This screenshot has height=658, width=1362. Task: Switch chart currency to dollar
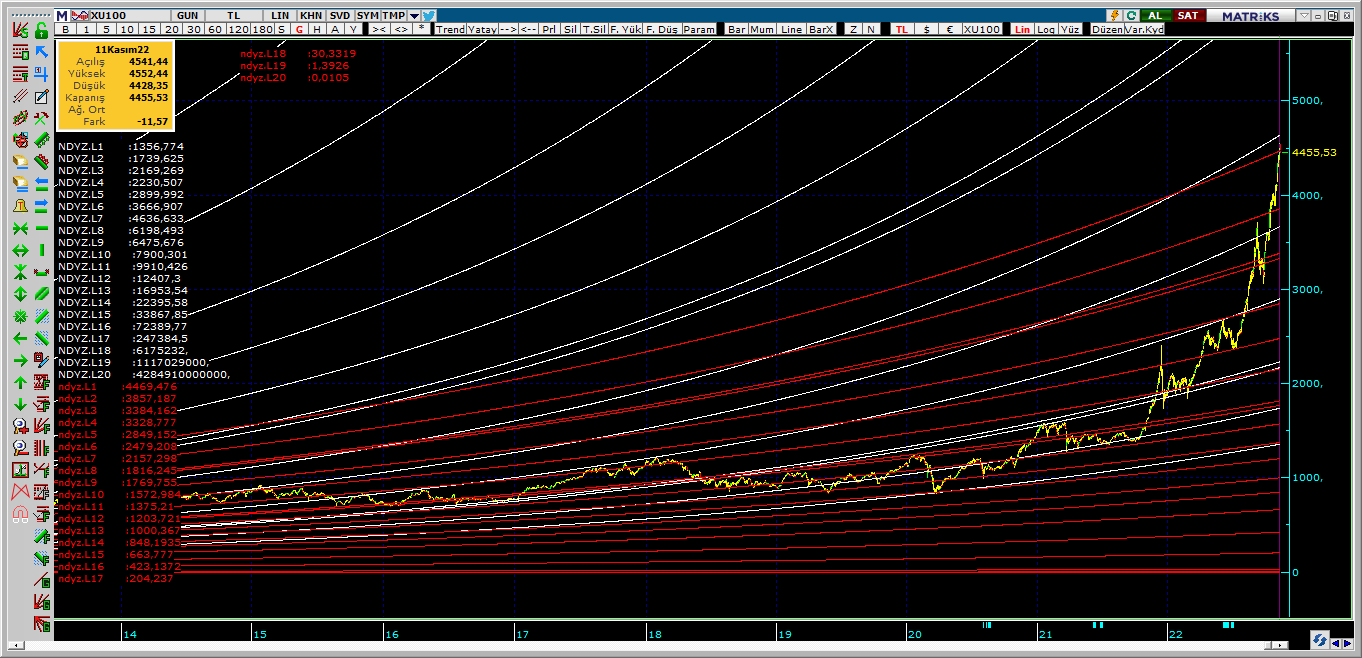click(926, 29)
